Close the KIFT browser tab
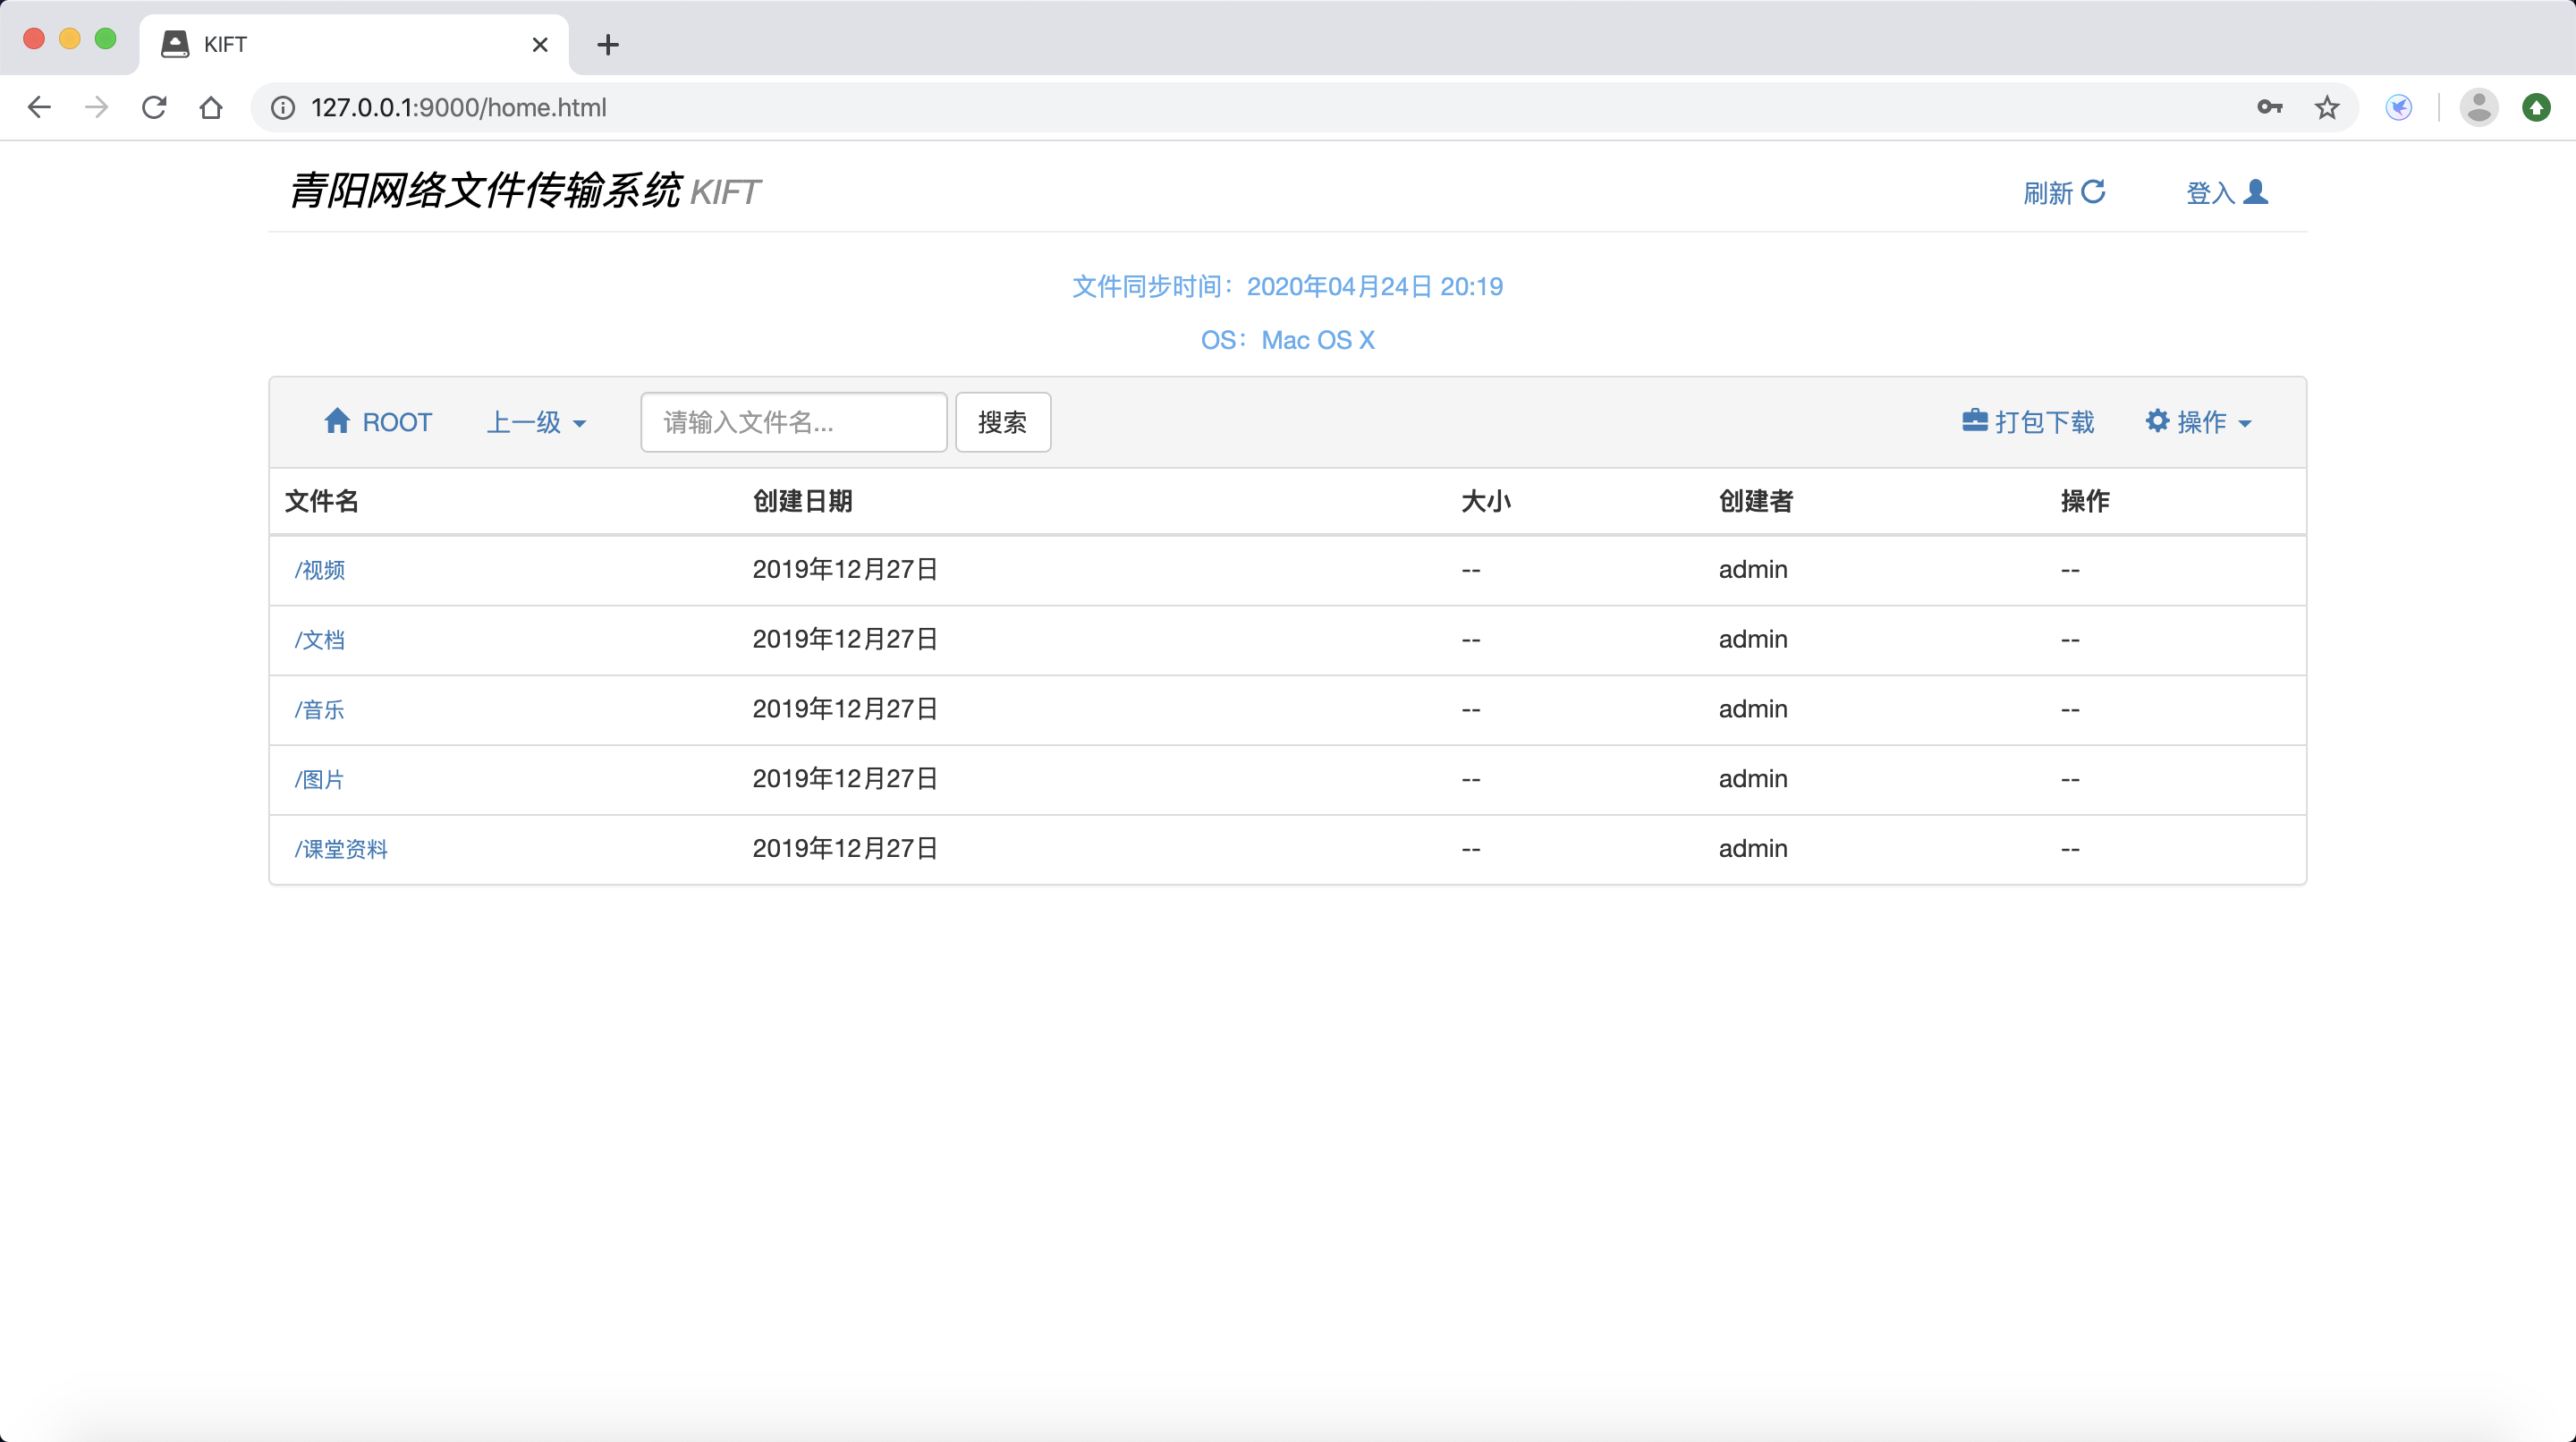Image resolution: width=2576 pixels, height=1442 pixels. point(540,45)
